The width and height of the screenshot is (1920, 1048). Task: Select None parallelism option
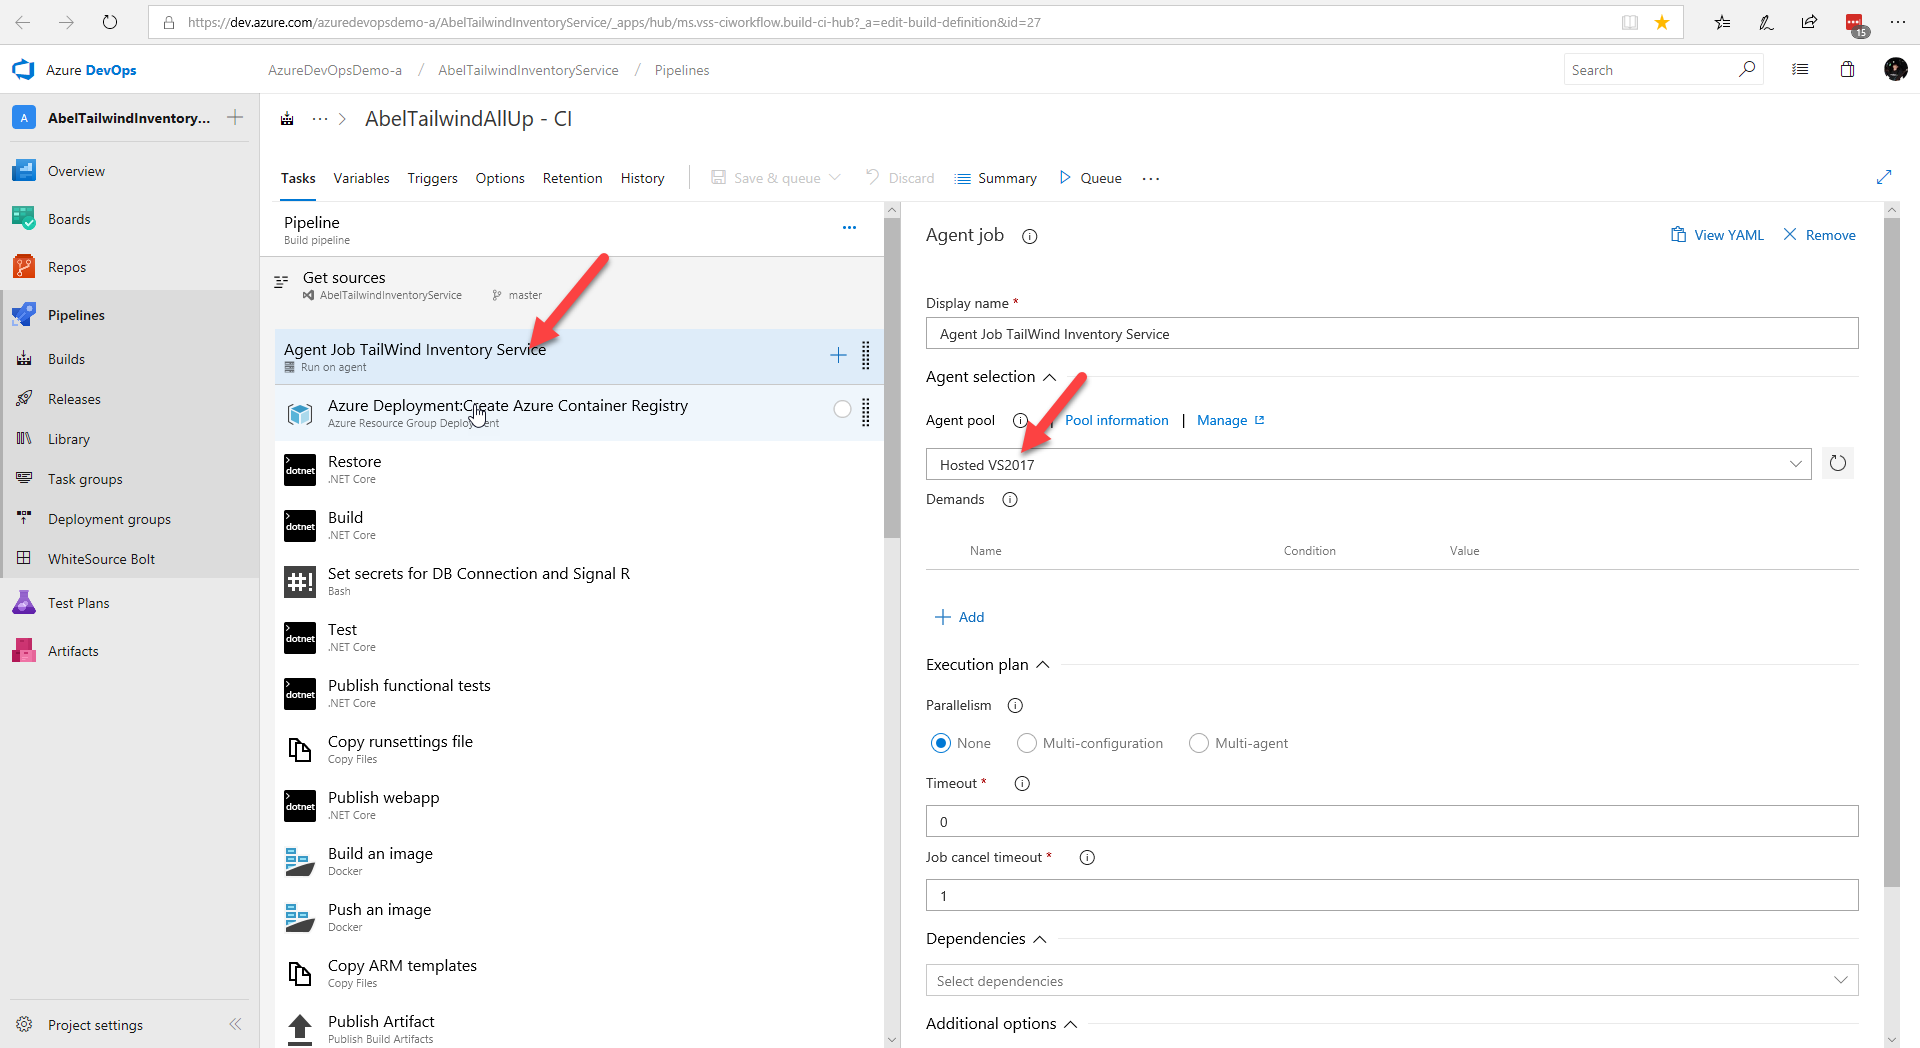tap(941, 743)
